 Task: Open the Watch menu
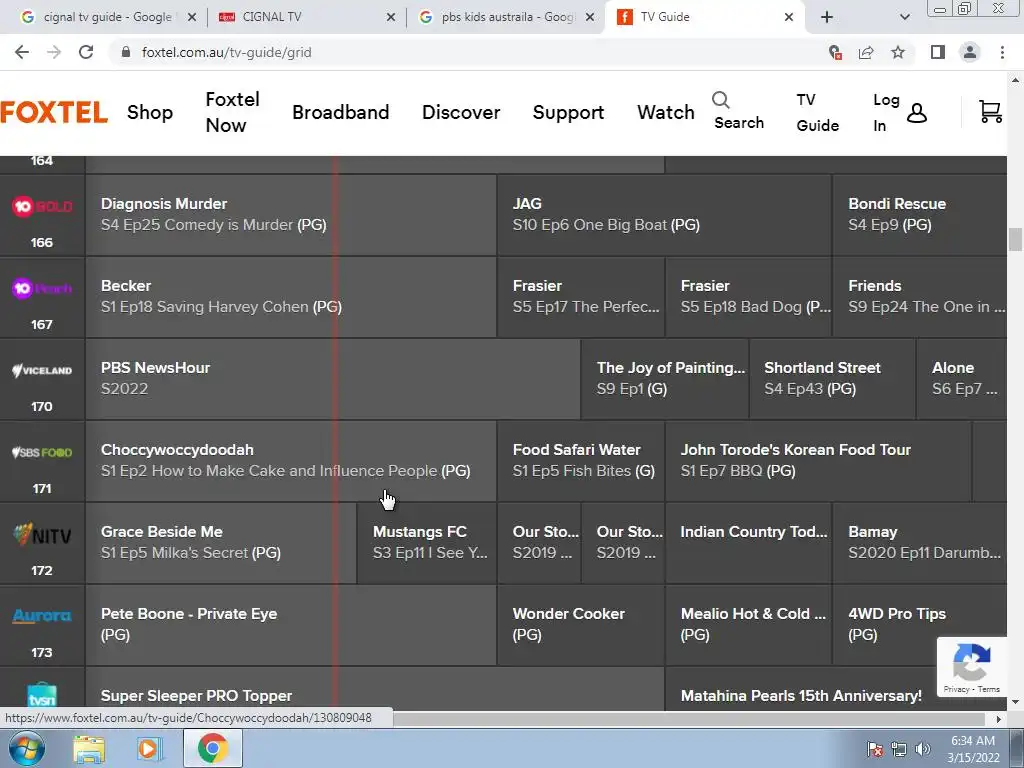point(665,112)
